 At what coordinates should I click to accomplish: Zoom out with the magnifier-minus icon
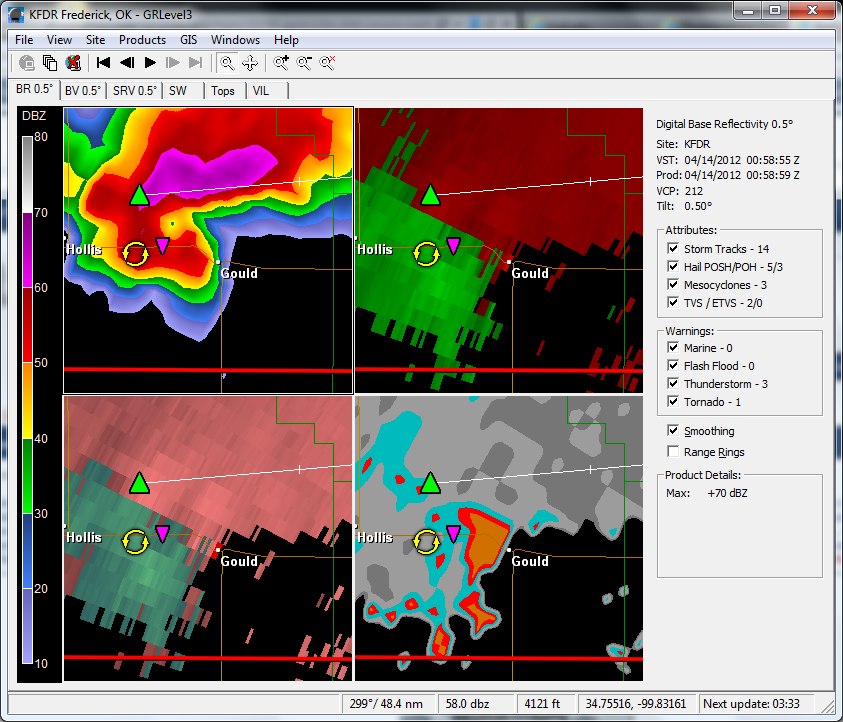[x=304, y=63]
